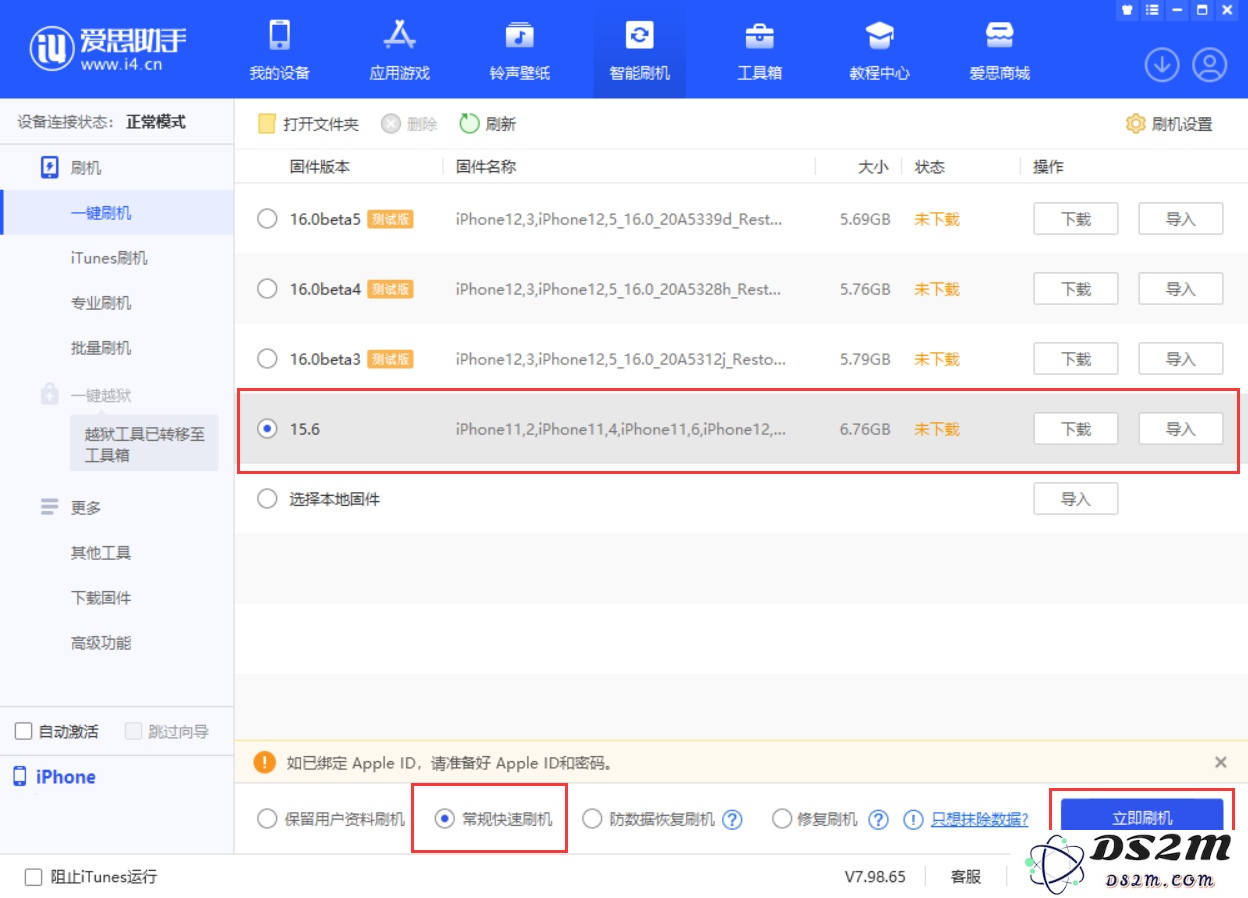Select 一键刷机 in sidebar
Image resolution: width=1248 pixels, height=898 pixels.
(x=117, y=213)
